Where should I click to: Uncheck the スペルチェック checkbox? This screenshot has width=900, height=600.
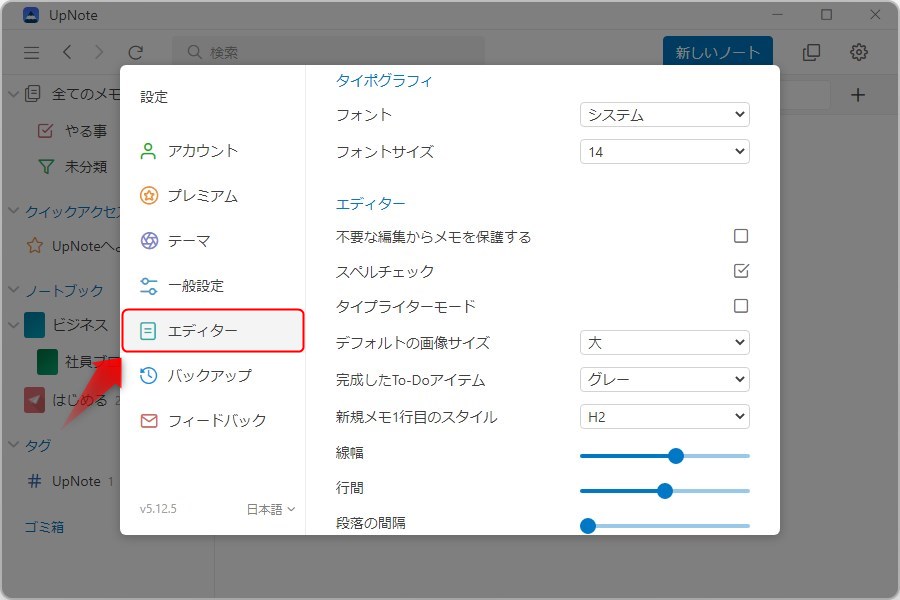(741, 270)
